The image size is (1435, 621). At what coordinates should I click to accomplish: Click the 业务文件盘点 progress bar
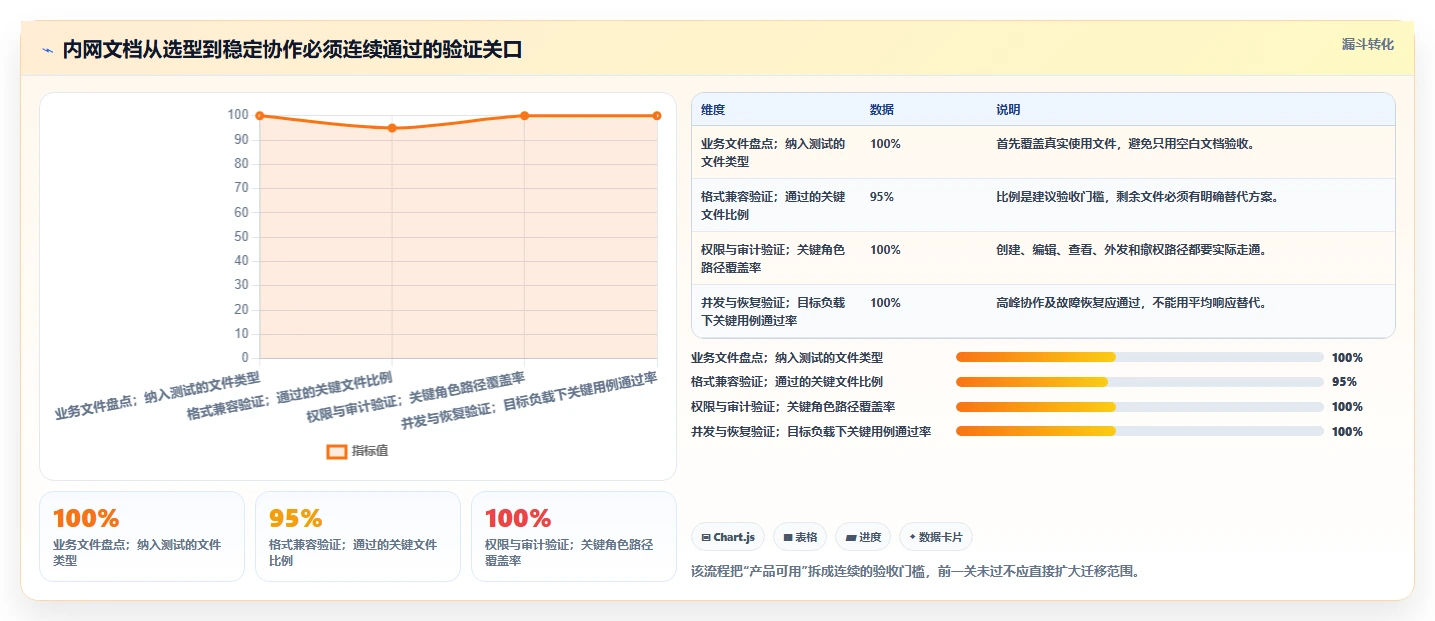(x=1140, y=357)
